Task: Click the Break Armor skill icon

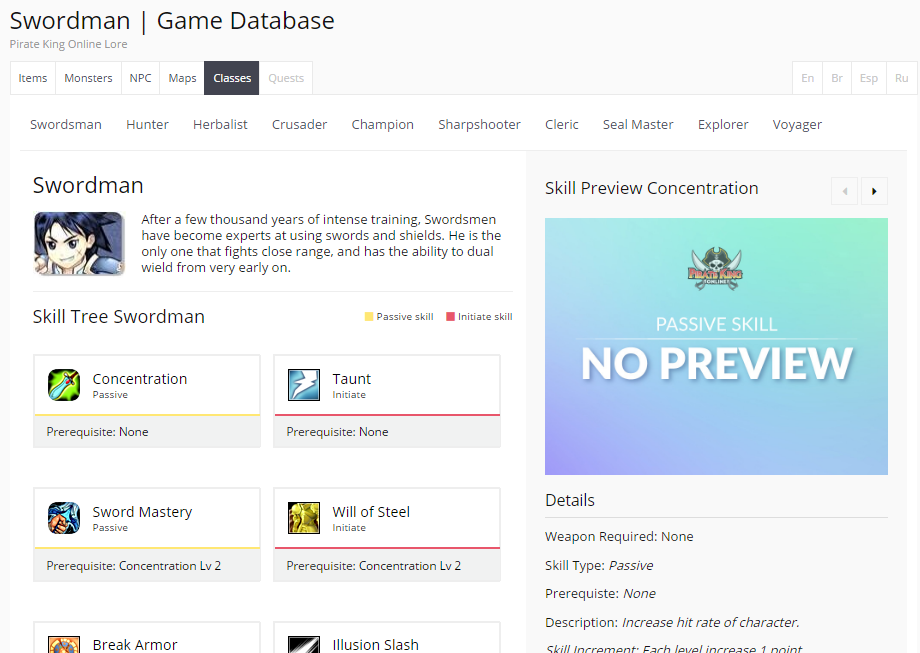Action: pyautogui.click(x=64, y=644)
